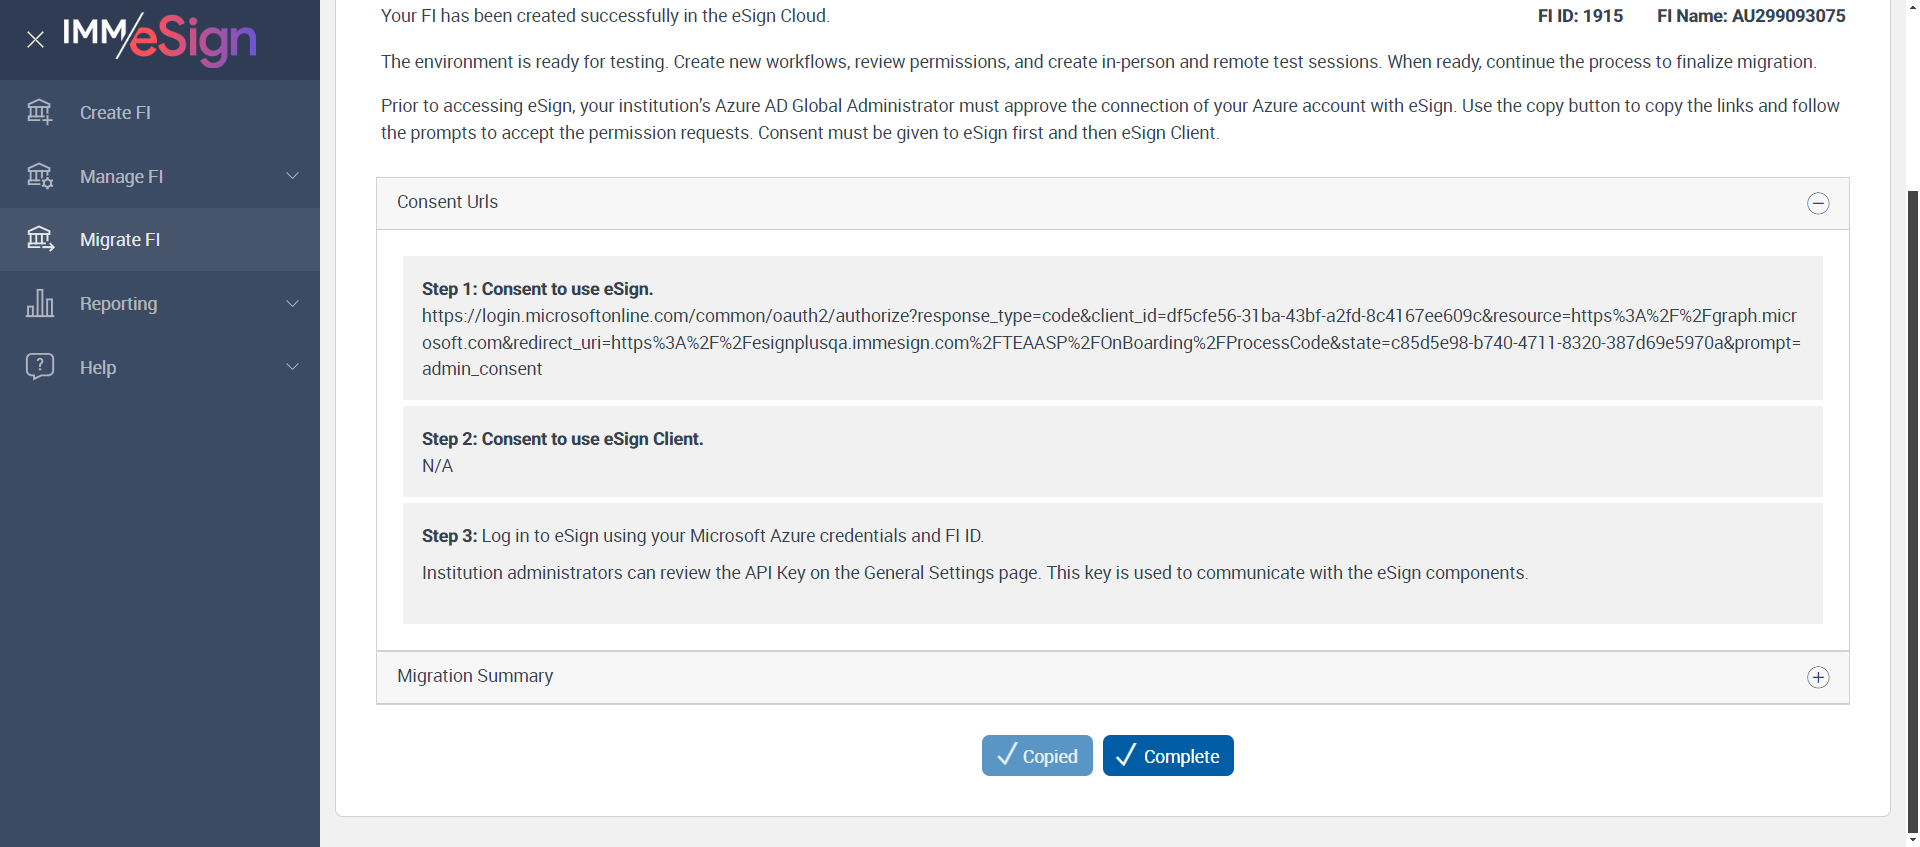This screenshot has width=1920, height=847.
Task: Close the sidebar with the X icon
Action: 35,40
